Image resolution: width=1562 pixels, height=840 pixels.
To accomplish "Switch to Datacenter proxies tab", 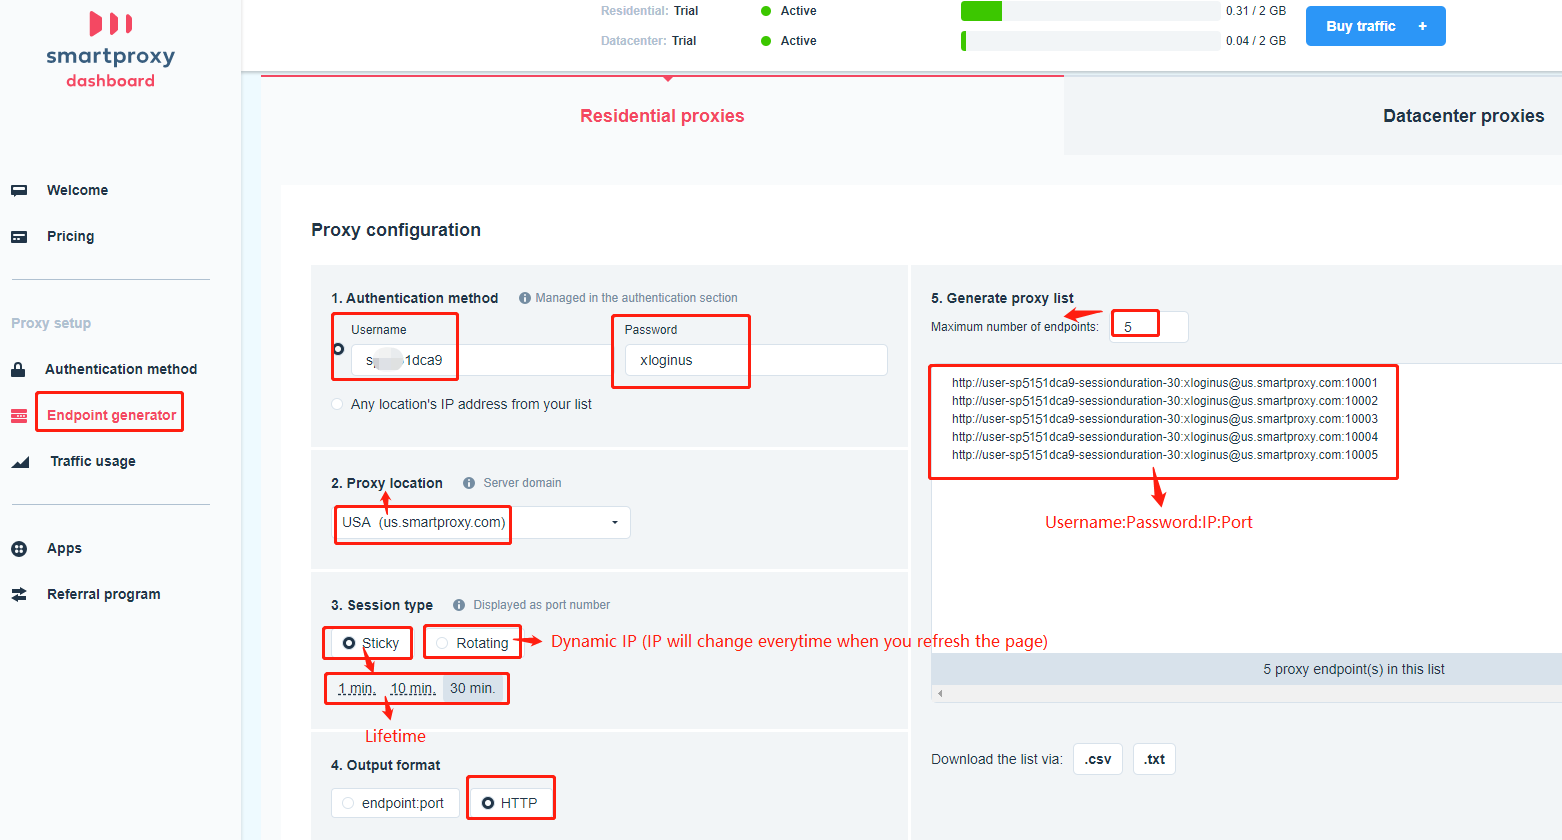I will [1463, 116].
